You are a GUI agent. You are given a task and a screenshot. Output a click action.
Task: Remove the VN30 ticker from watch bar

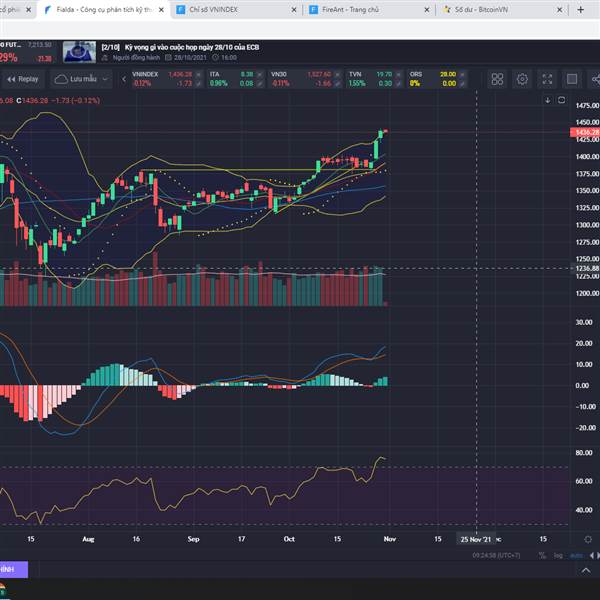(338, 75)
